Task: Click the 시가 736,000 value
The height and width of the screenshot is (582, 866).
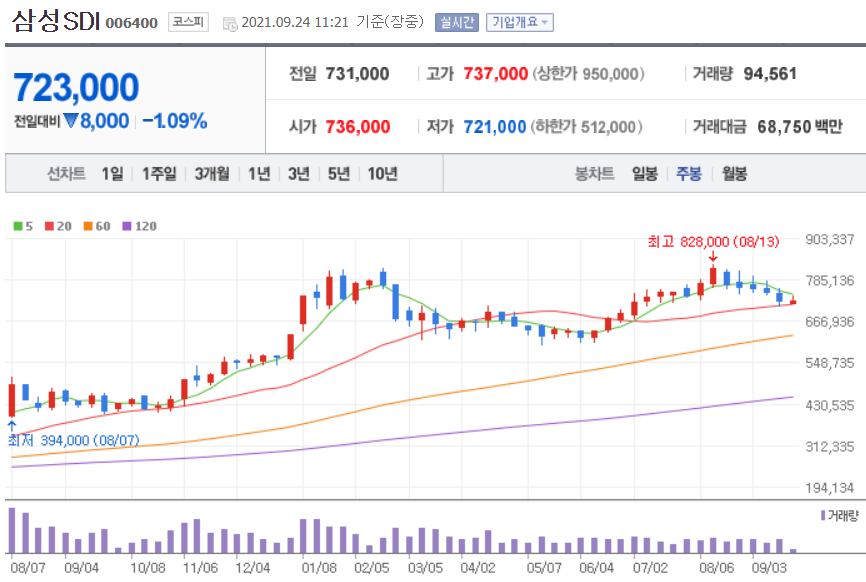Action: (357, 126)
